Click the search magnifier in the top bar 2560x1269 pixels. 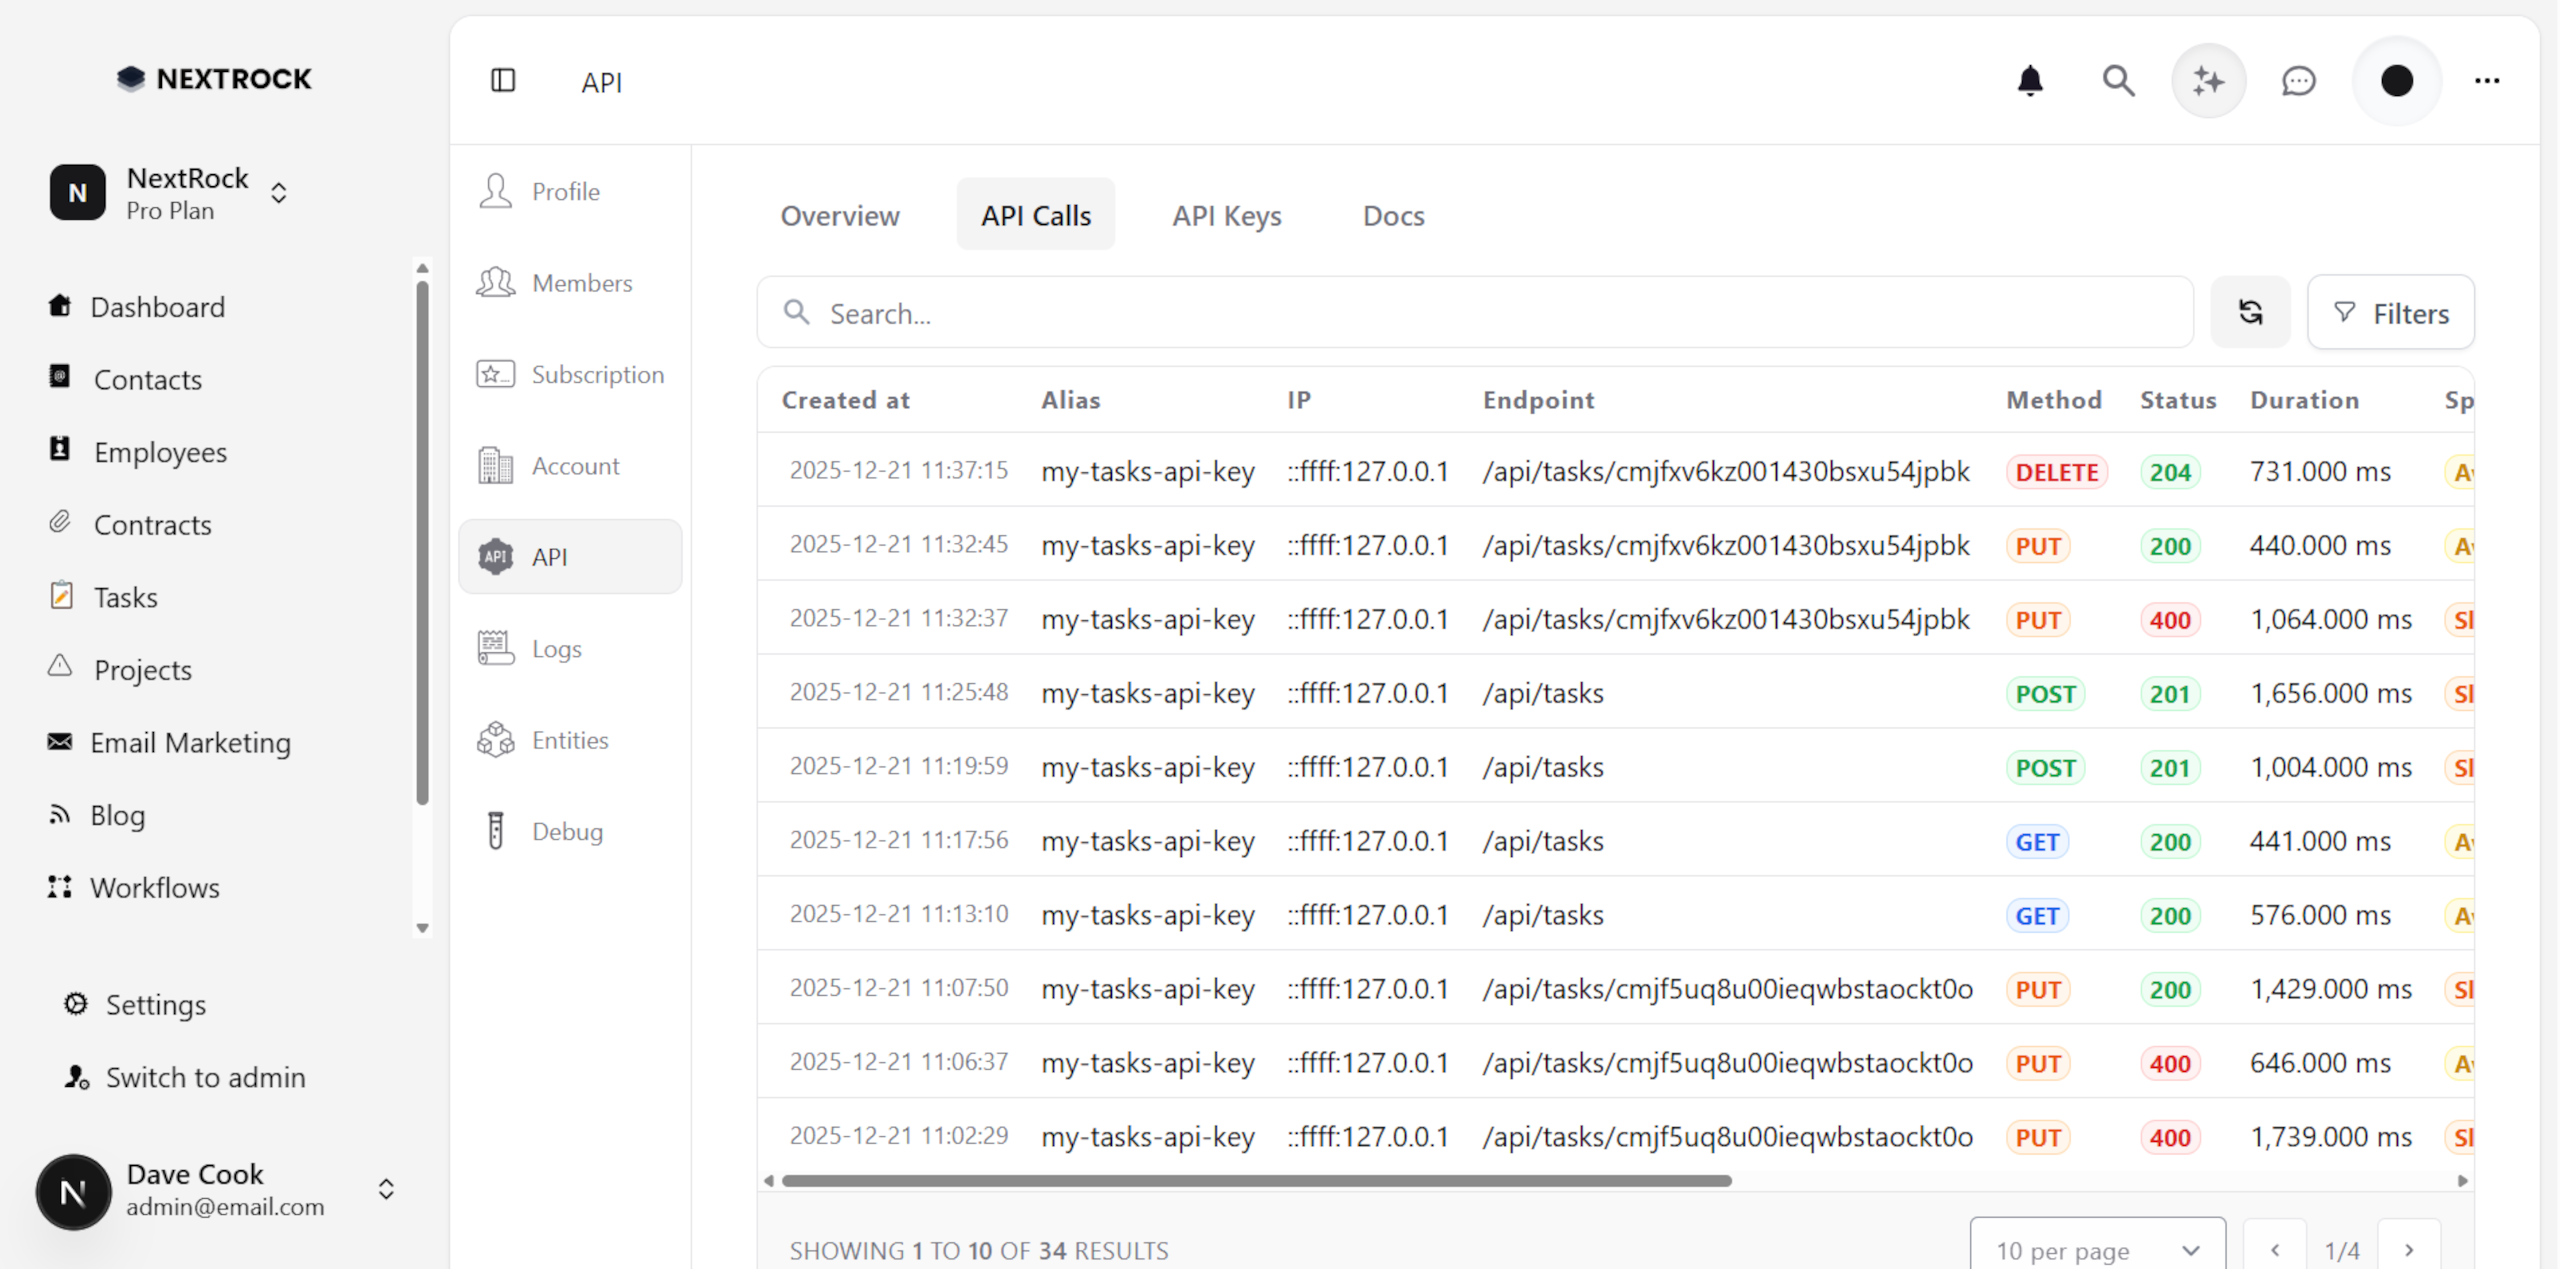(2117, 81)
